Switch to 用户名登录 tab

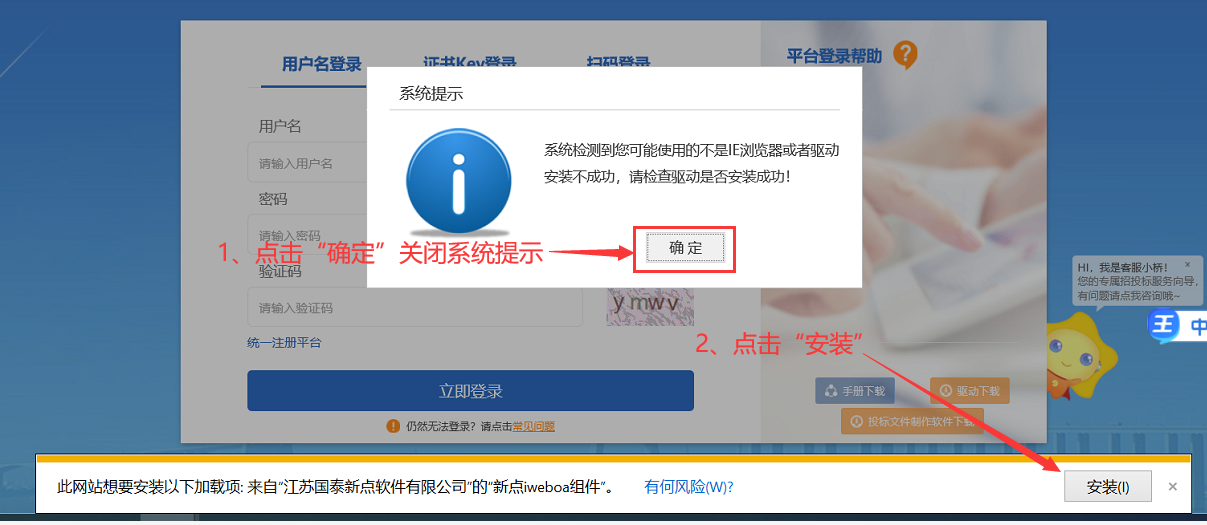[x=321, y=64]
